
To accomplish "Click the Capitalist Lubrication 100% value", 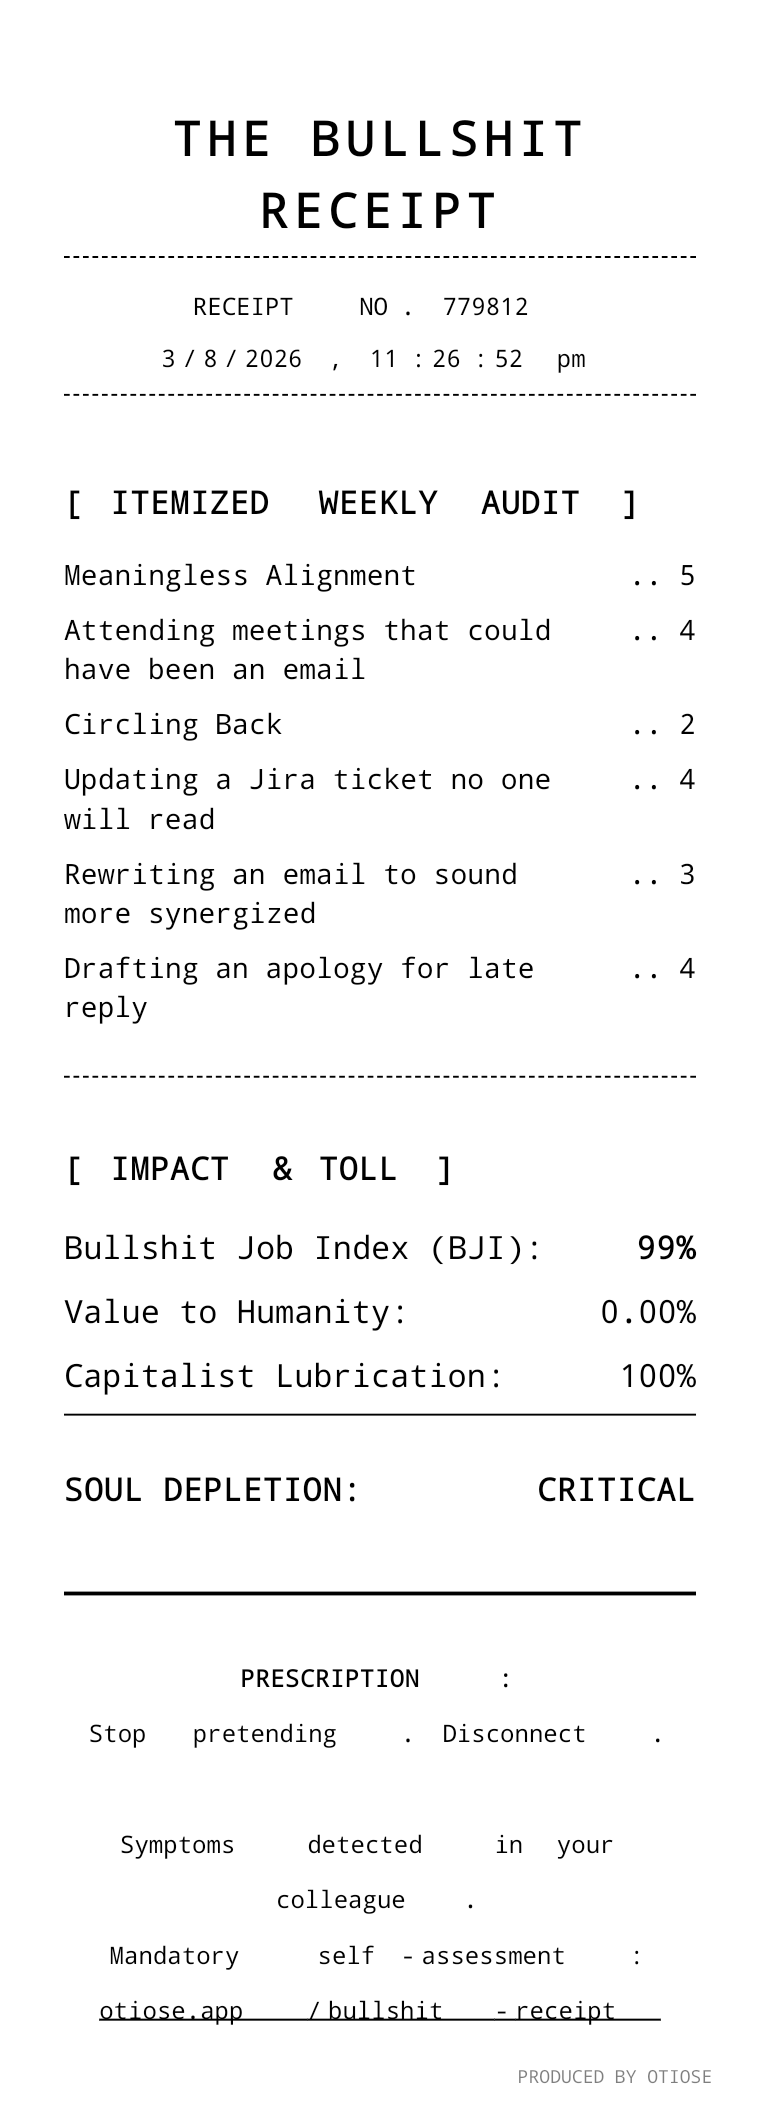I will pyautogui.click(x=658, y=1376).
